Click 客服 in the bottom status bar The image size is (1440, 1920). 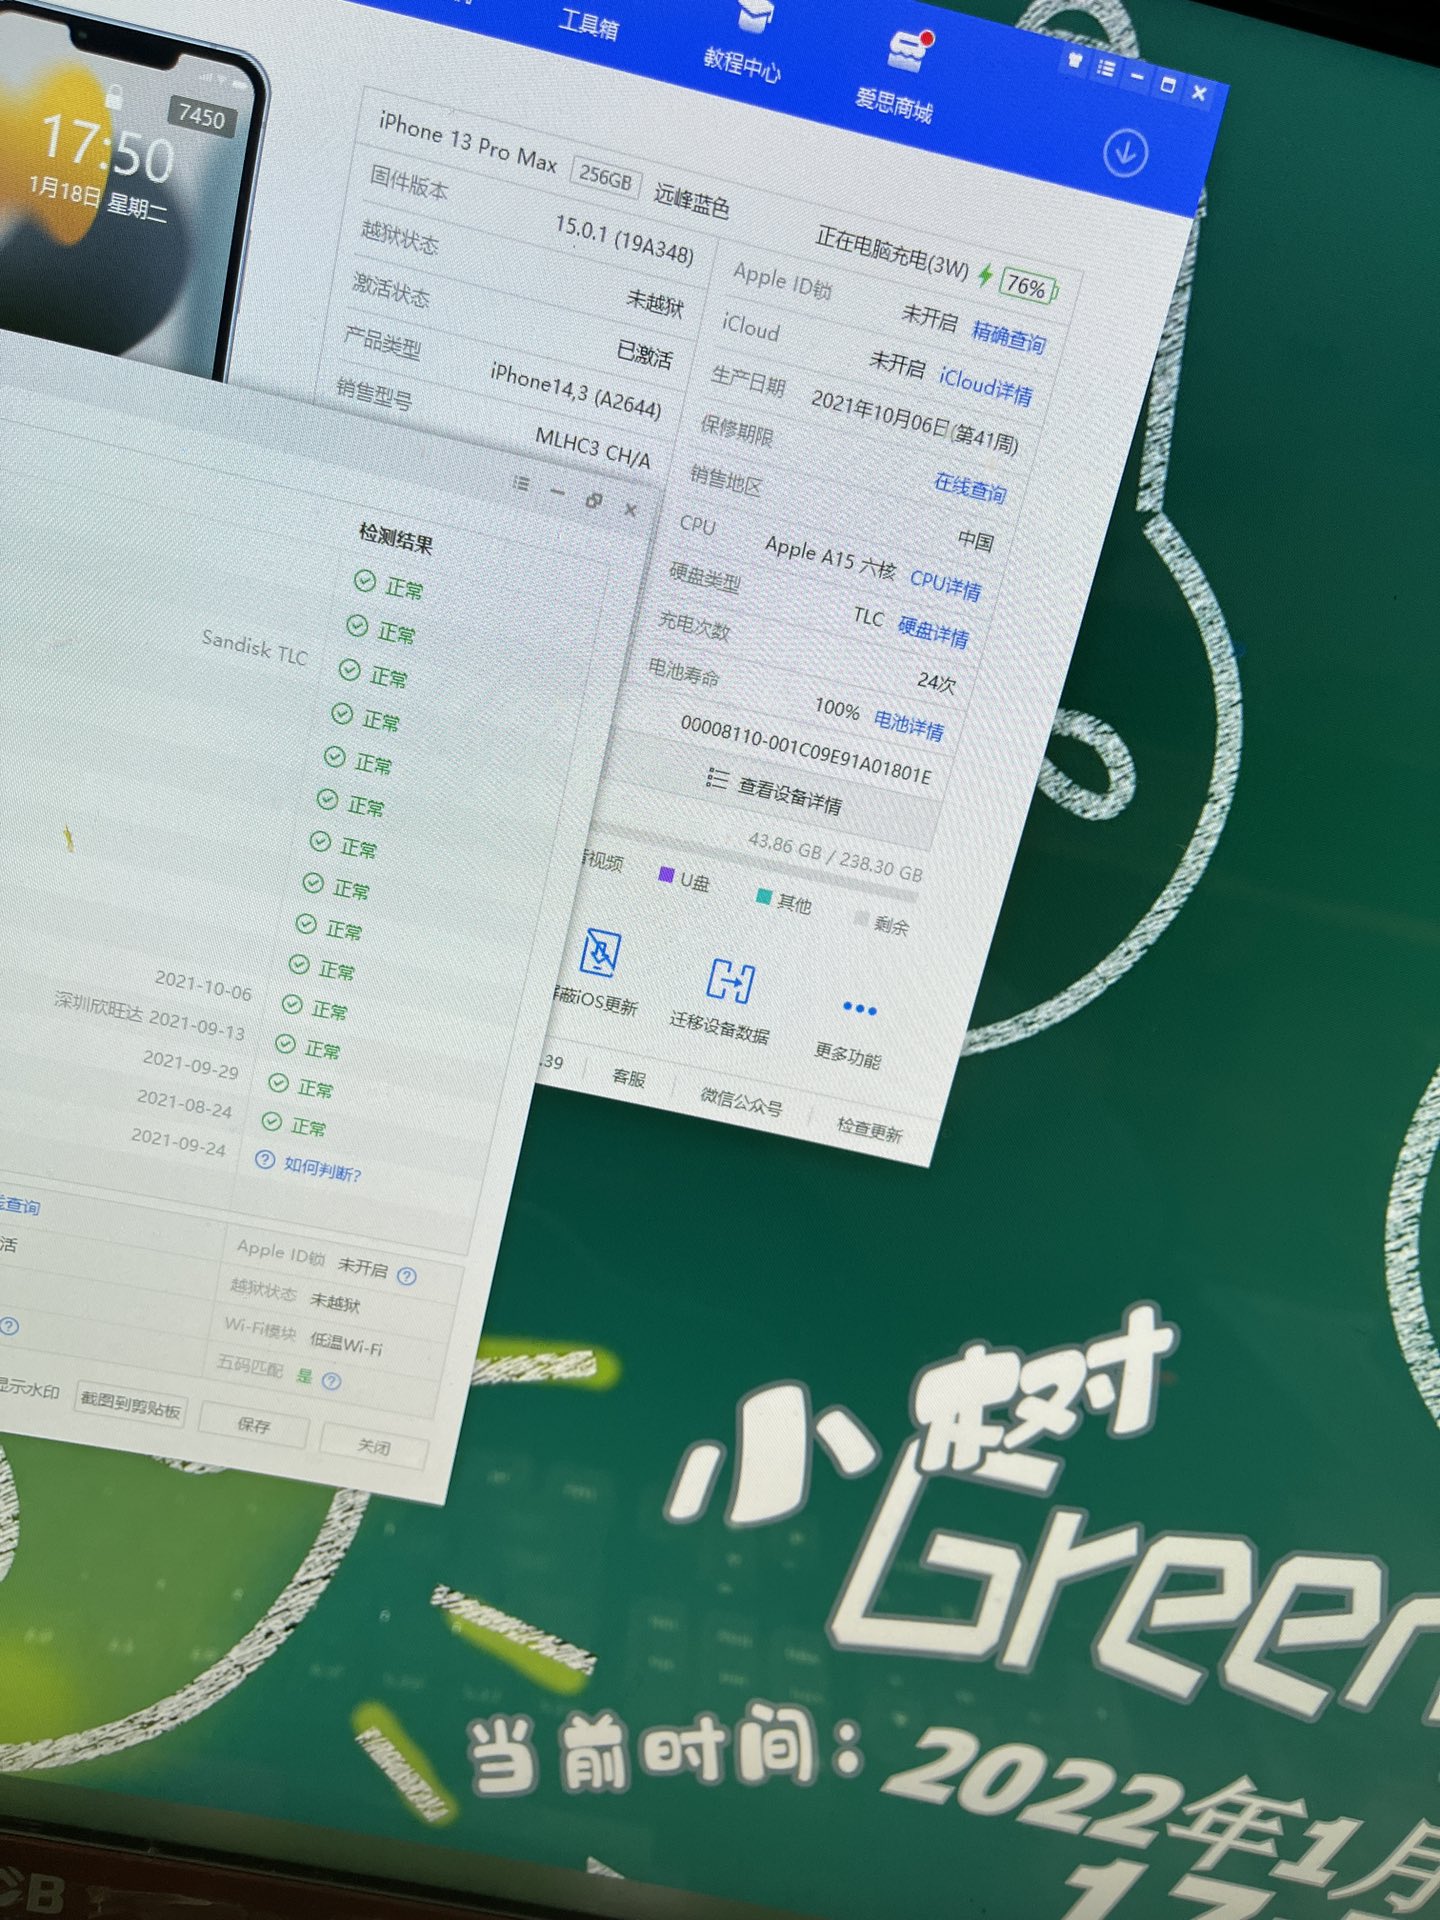[x=628, y=1076]
